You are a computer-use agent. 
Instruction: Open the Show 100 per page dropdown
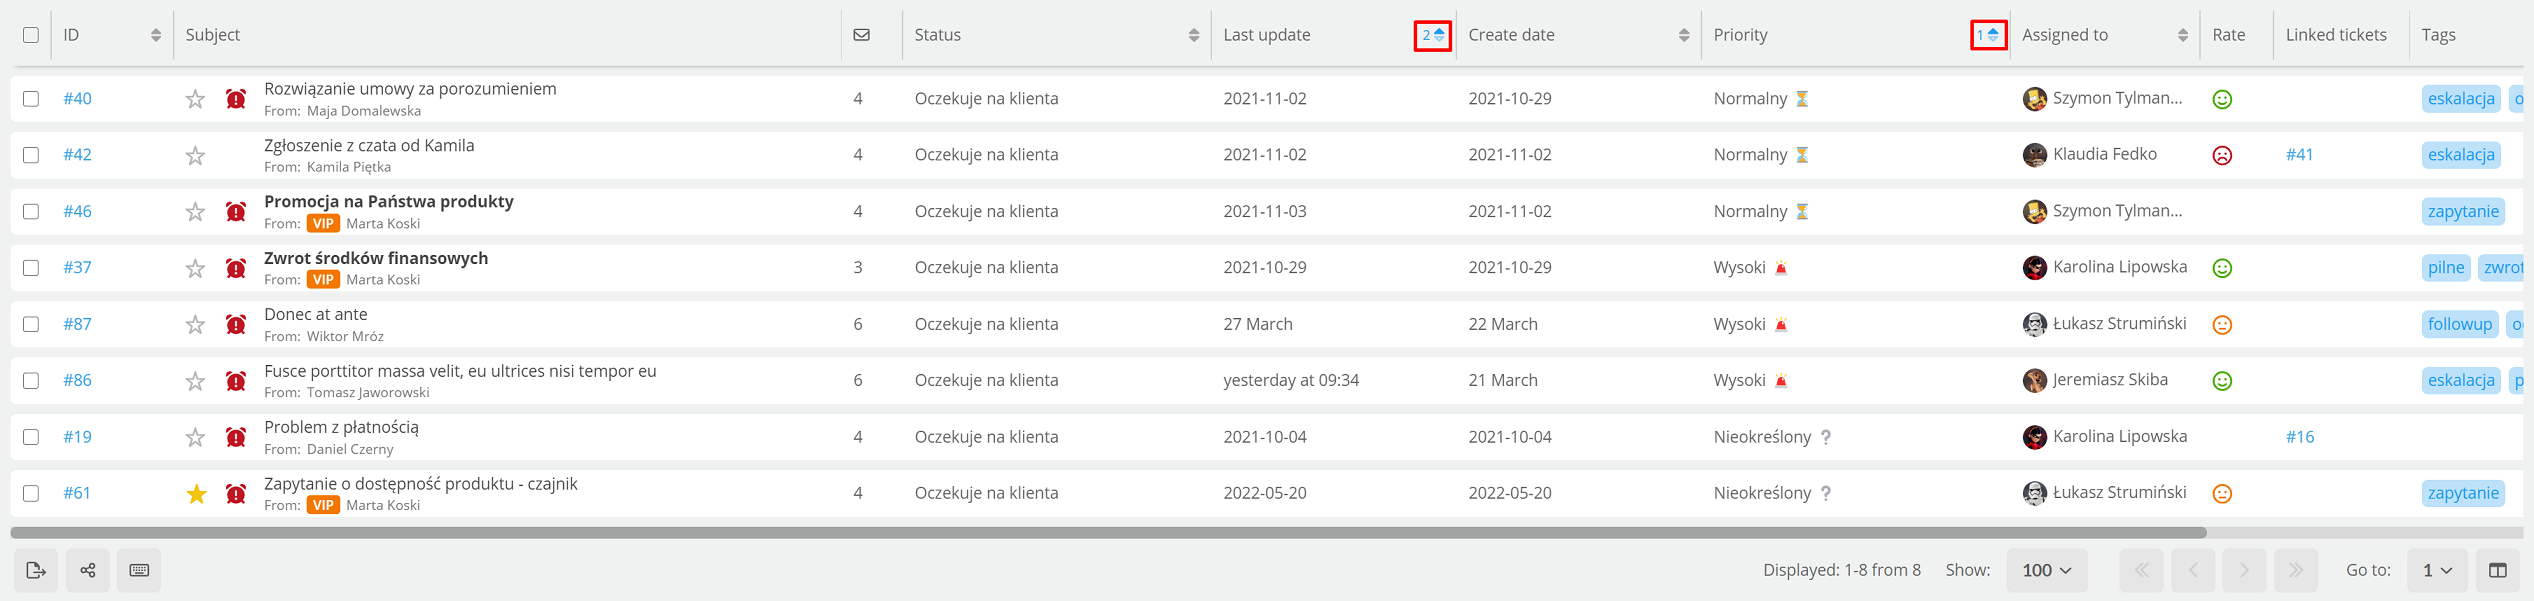pyautogui.click(x=2046, y=570)
